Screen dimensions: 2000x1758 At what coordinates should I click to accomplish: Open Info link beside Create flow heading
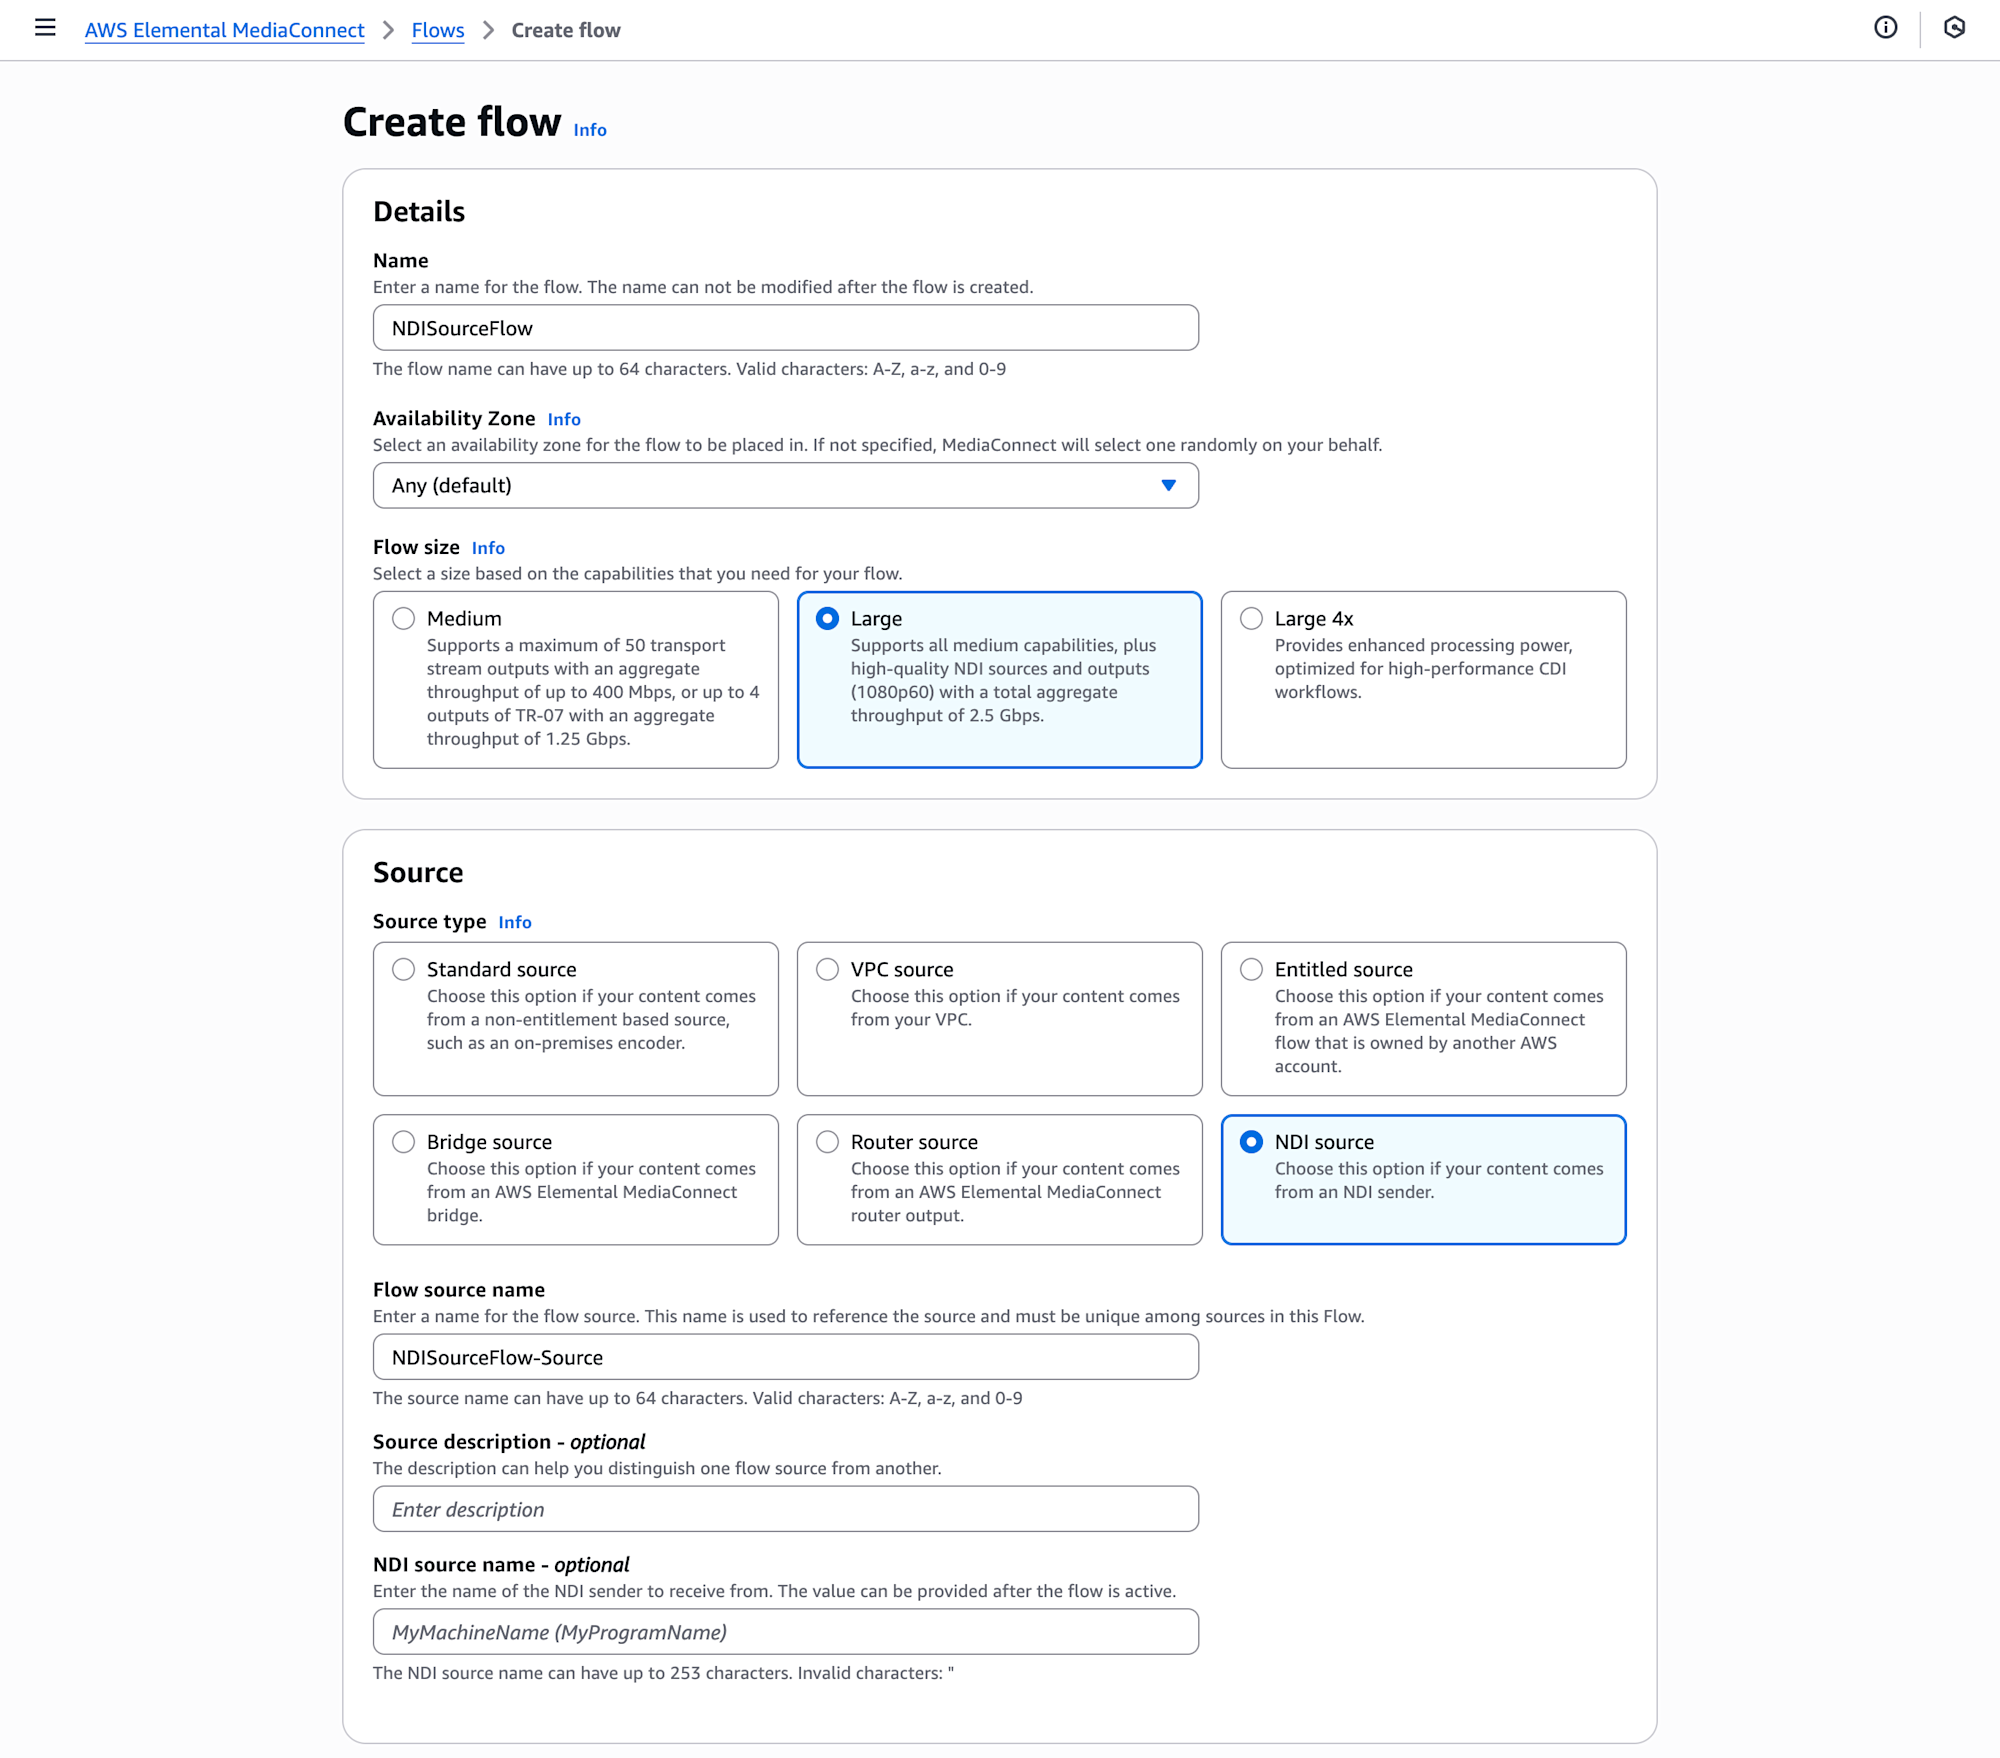[x=590, y=130]
